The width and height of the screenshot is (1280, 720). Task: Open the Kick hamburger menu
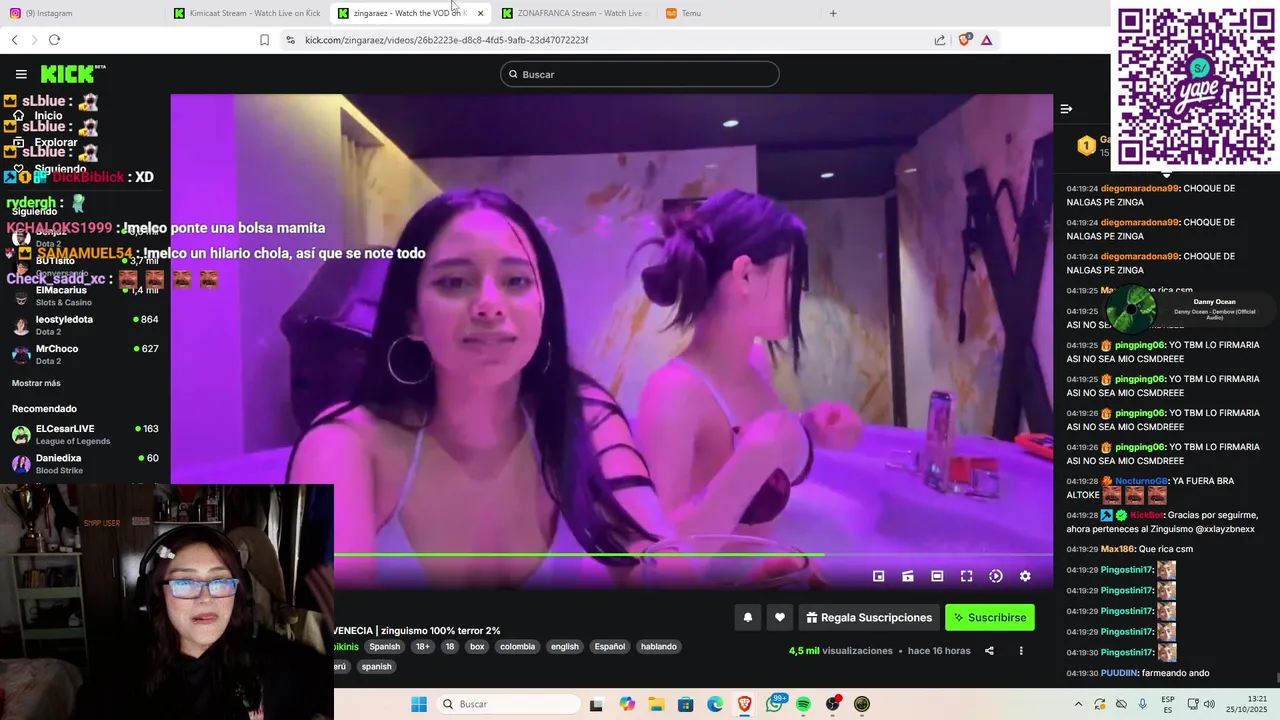point(21,74)
